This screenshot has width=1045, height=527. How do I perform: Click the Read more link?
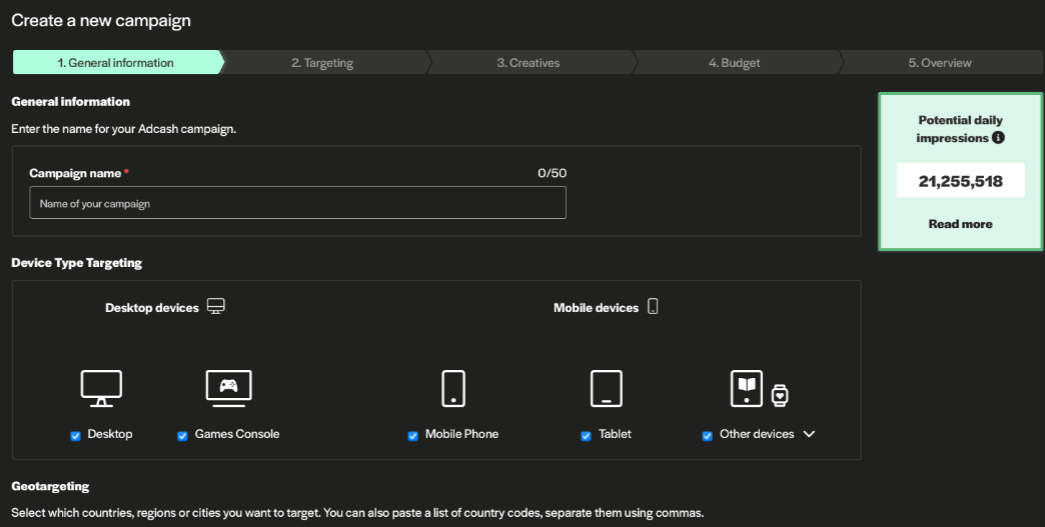tap(960, 224)
